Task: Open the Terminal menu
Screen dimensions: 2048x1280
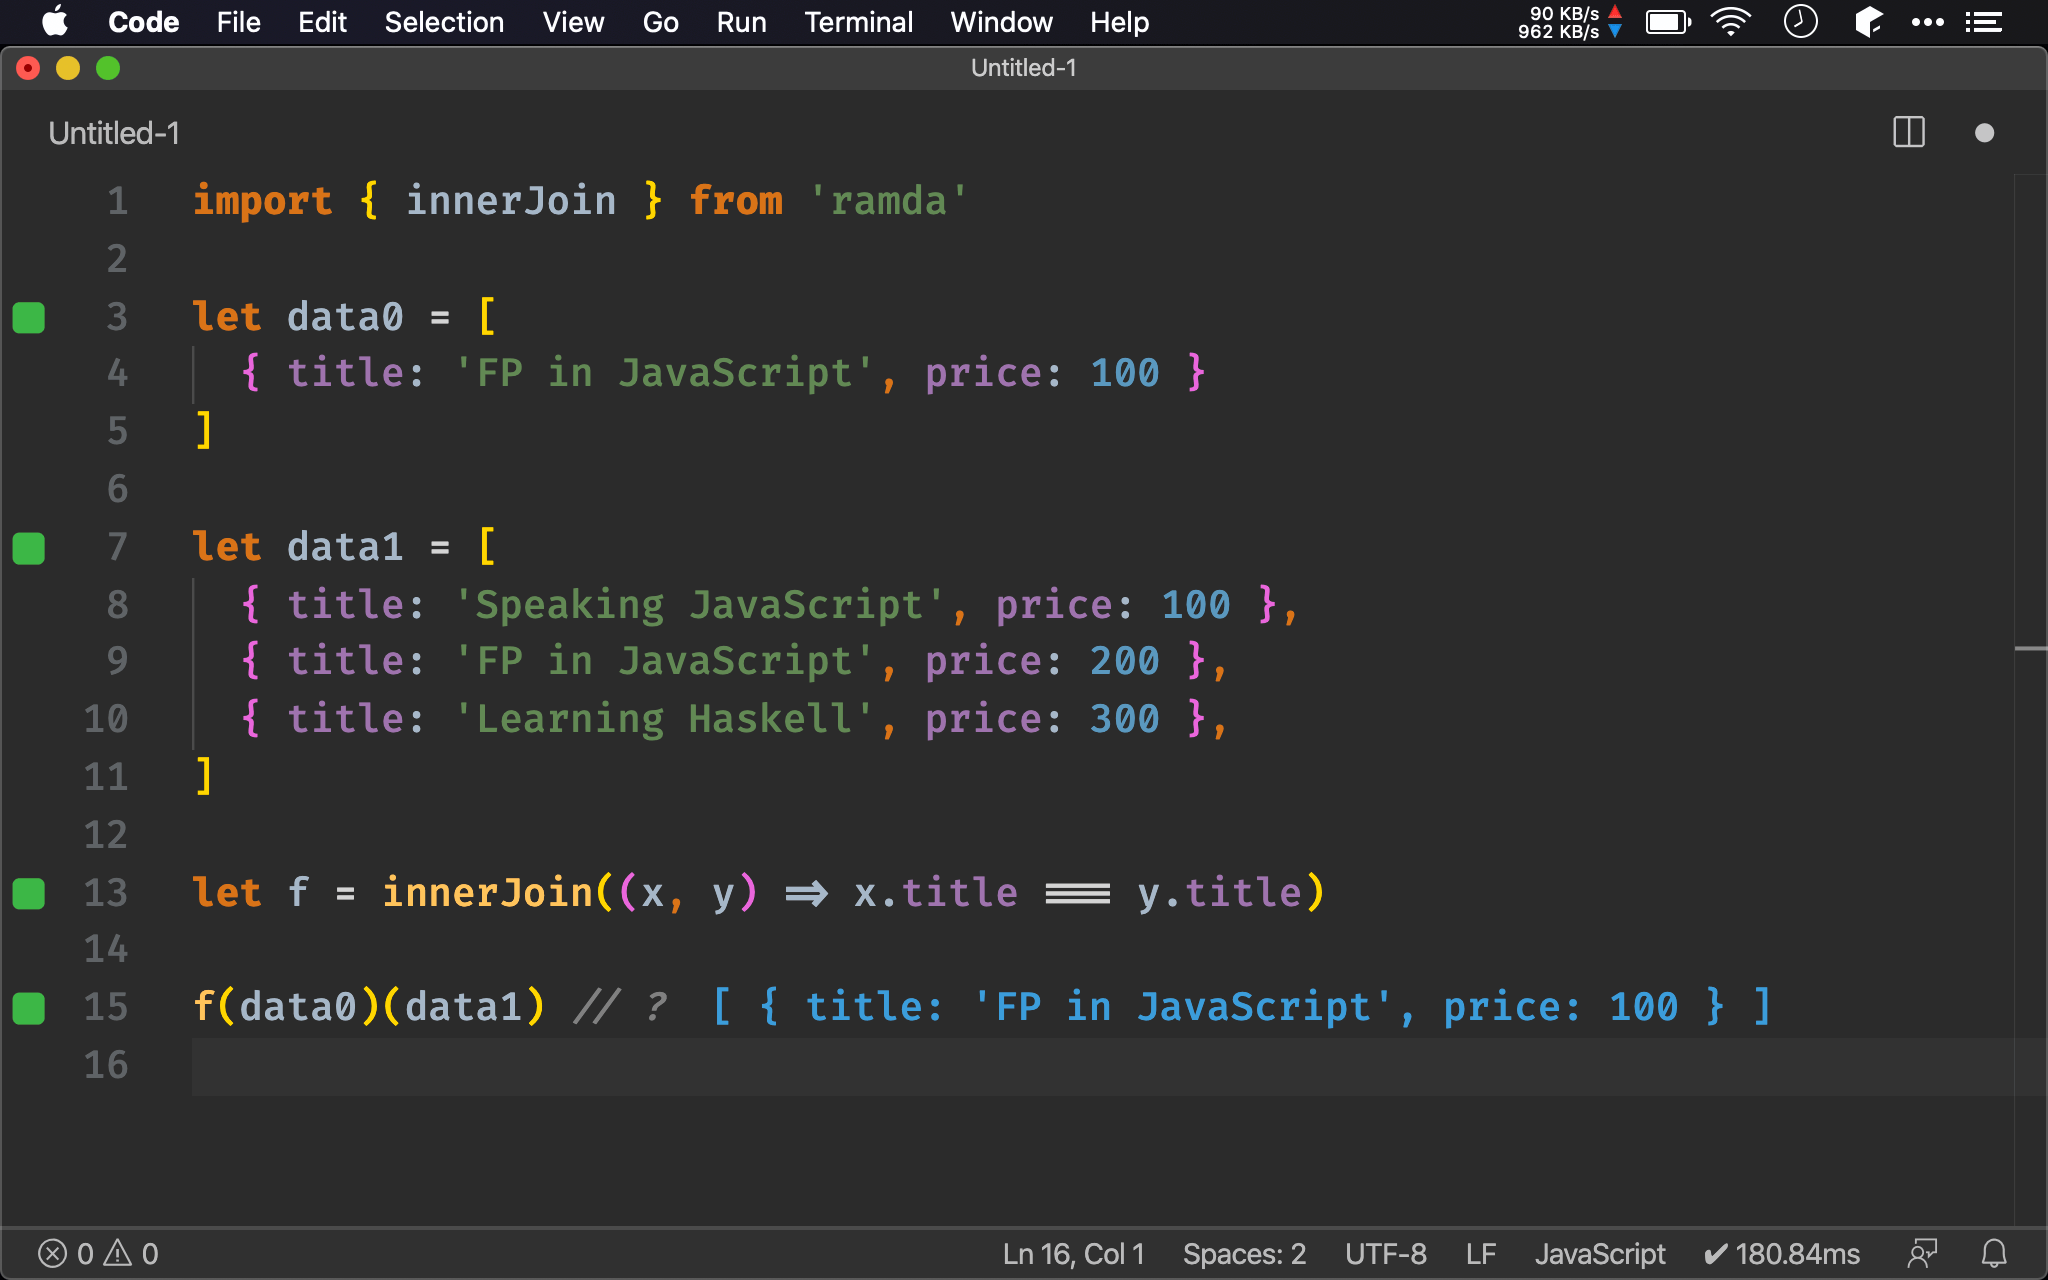Action: point(858,22)
